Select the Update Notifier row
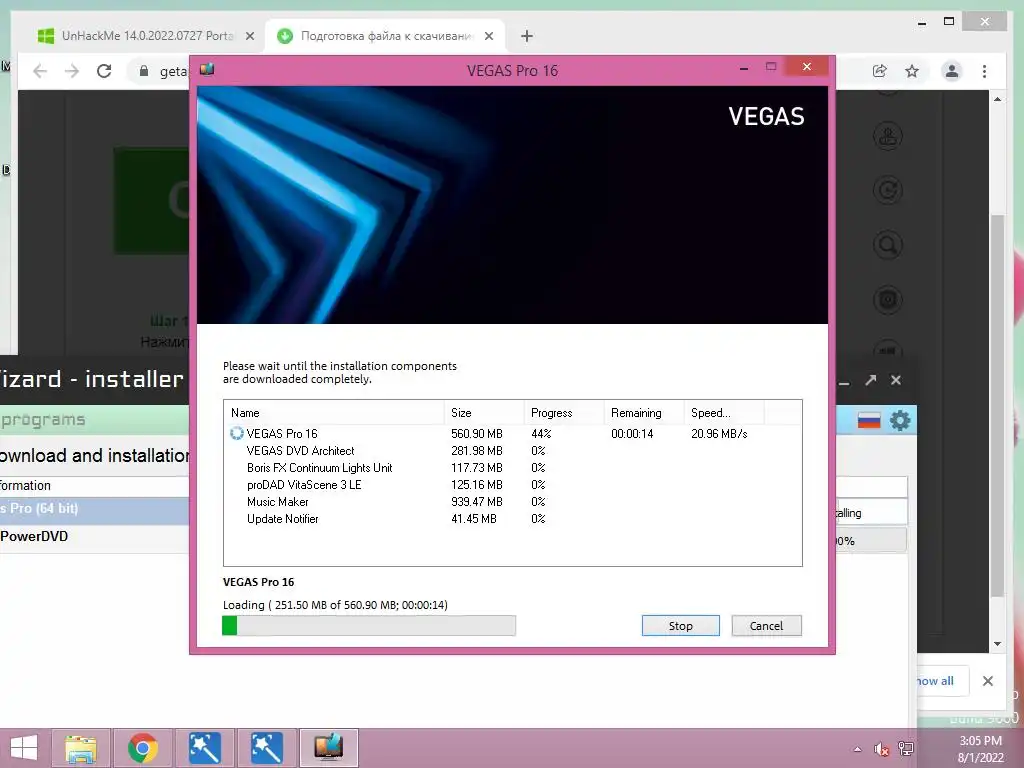Image resolution: width=1024 pixels, height=768 pixels. 513,519
